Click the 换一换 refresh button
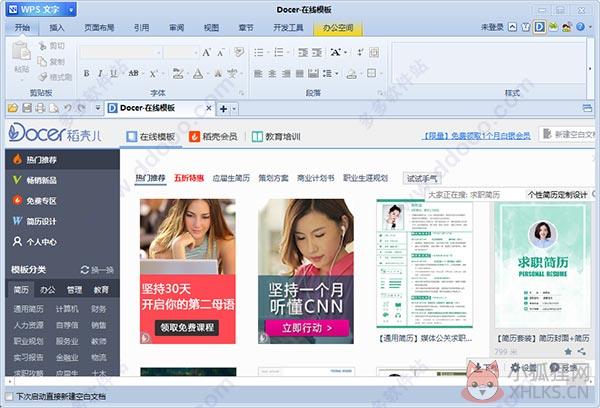The image size is (600, 408). click(97, 270)
